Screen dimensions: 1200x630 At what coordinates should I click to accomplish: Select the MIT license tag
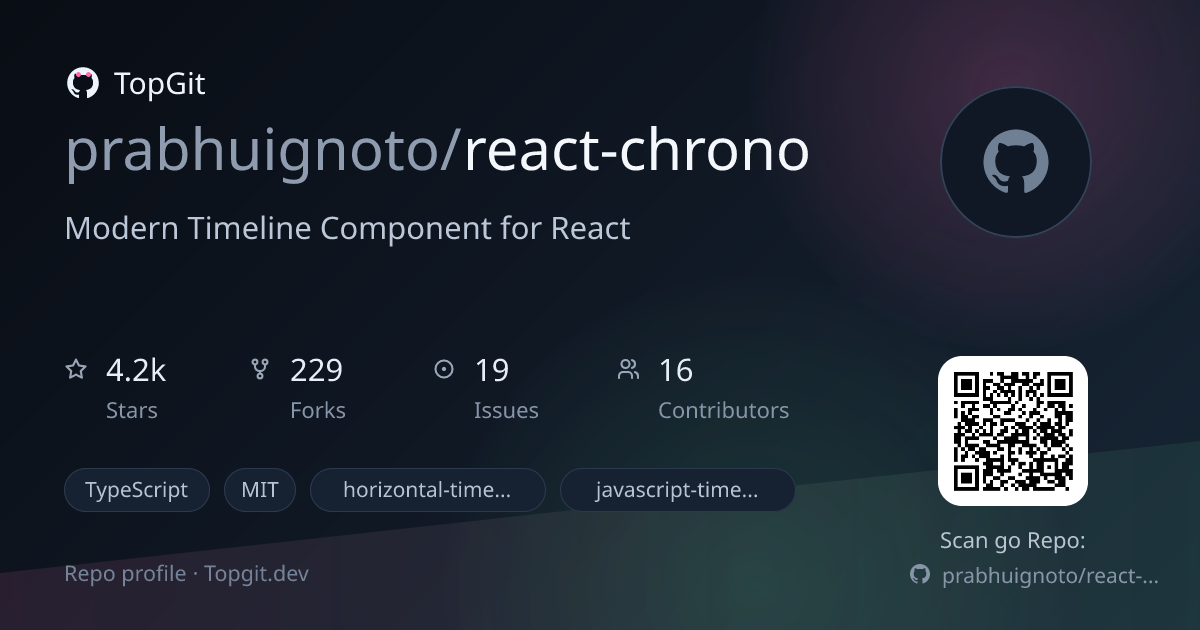click(x=260, y=490)
